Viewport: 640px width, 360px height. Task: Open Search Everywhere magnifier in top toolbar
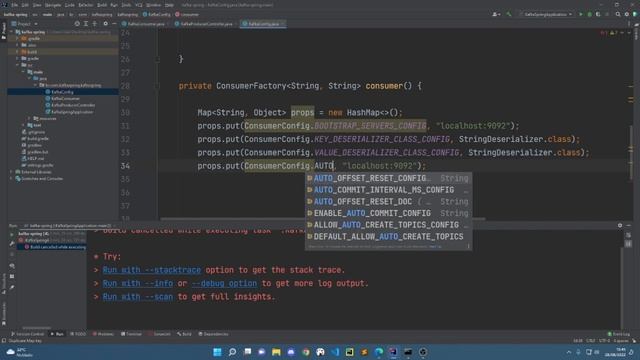point(618,14)
